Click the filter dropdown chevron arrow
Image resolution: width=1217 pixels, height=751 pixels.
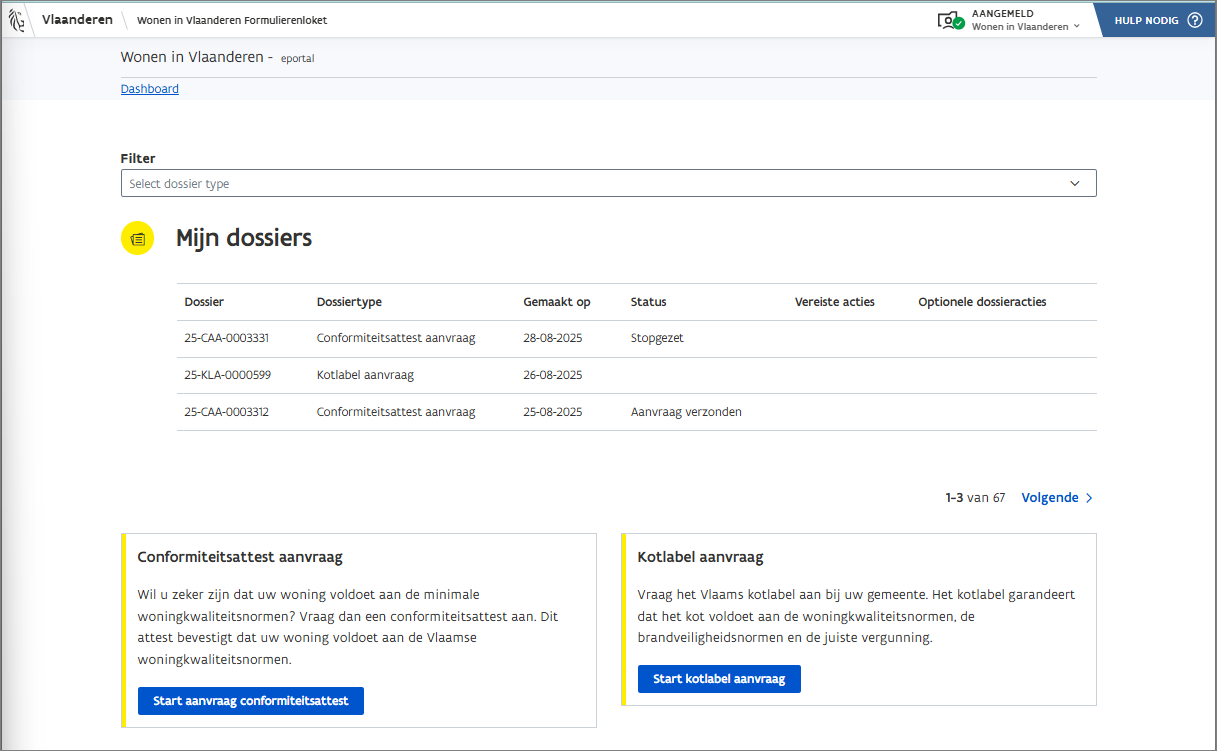tap(1075, 184)
